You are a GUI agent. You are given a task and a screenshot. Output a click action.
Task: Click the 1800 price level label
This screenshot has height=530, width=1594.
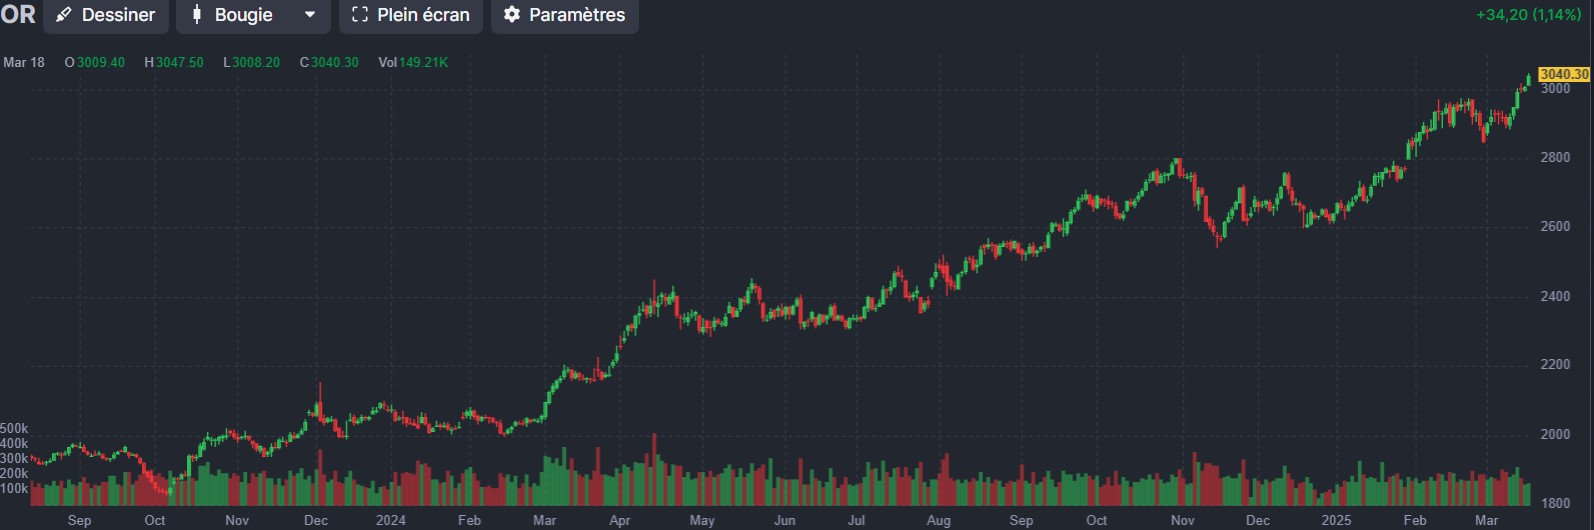tap(1555, 503)
